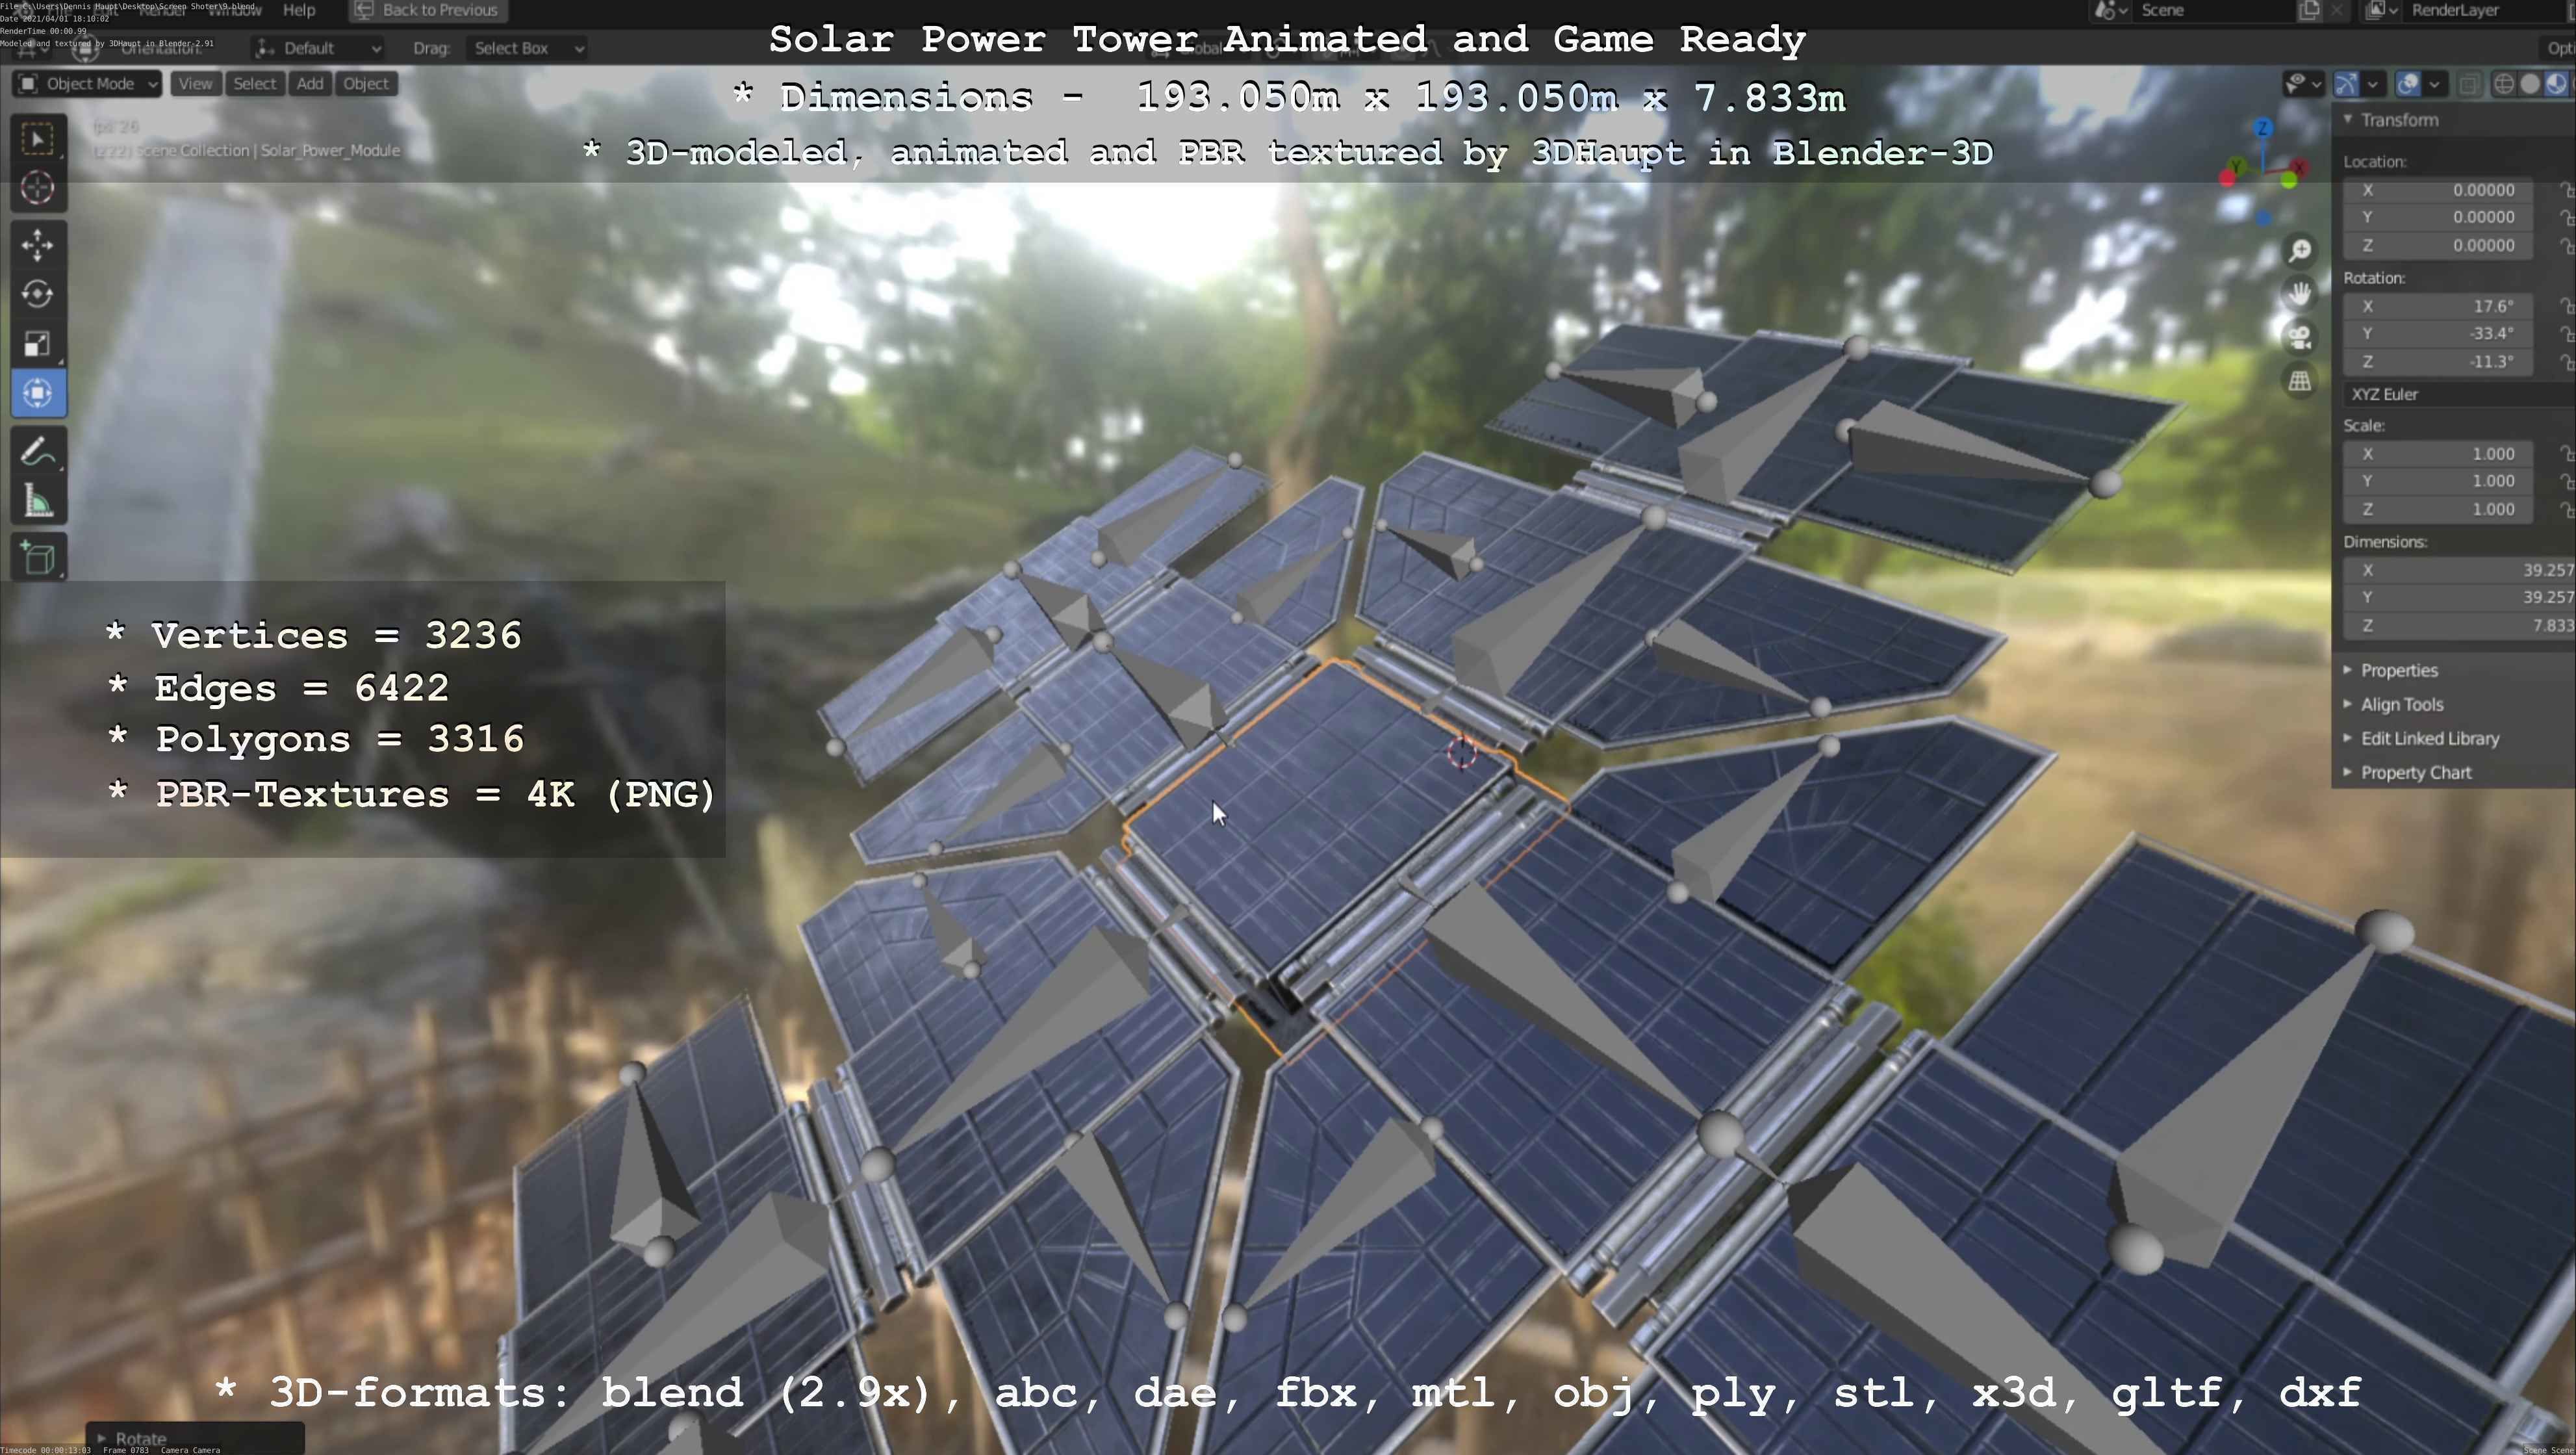Toggle show overlays button
This screenshot has height=1455, width=2576.
coord(2408,84)
